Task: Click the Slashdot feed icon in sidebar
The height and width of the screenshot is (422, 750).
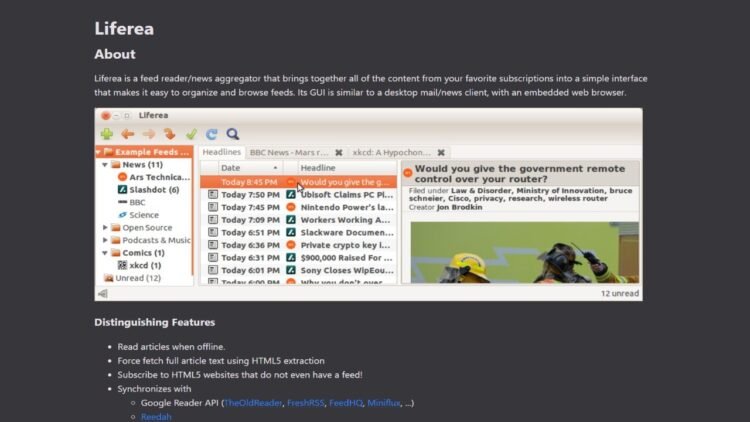Action: coord(122,189)
